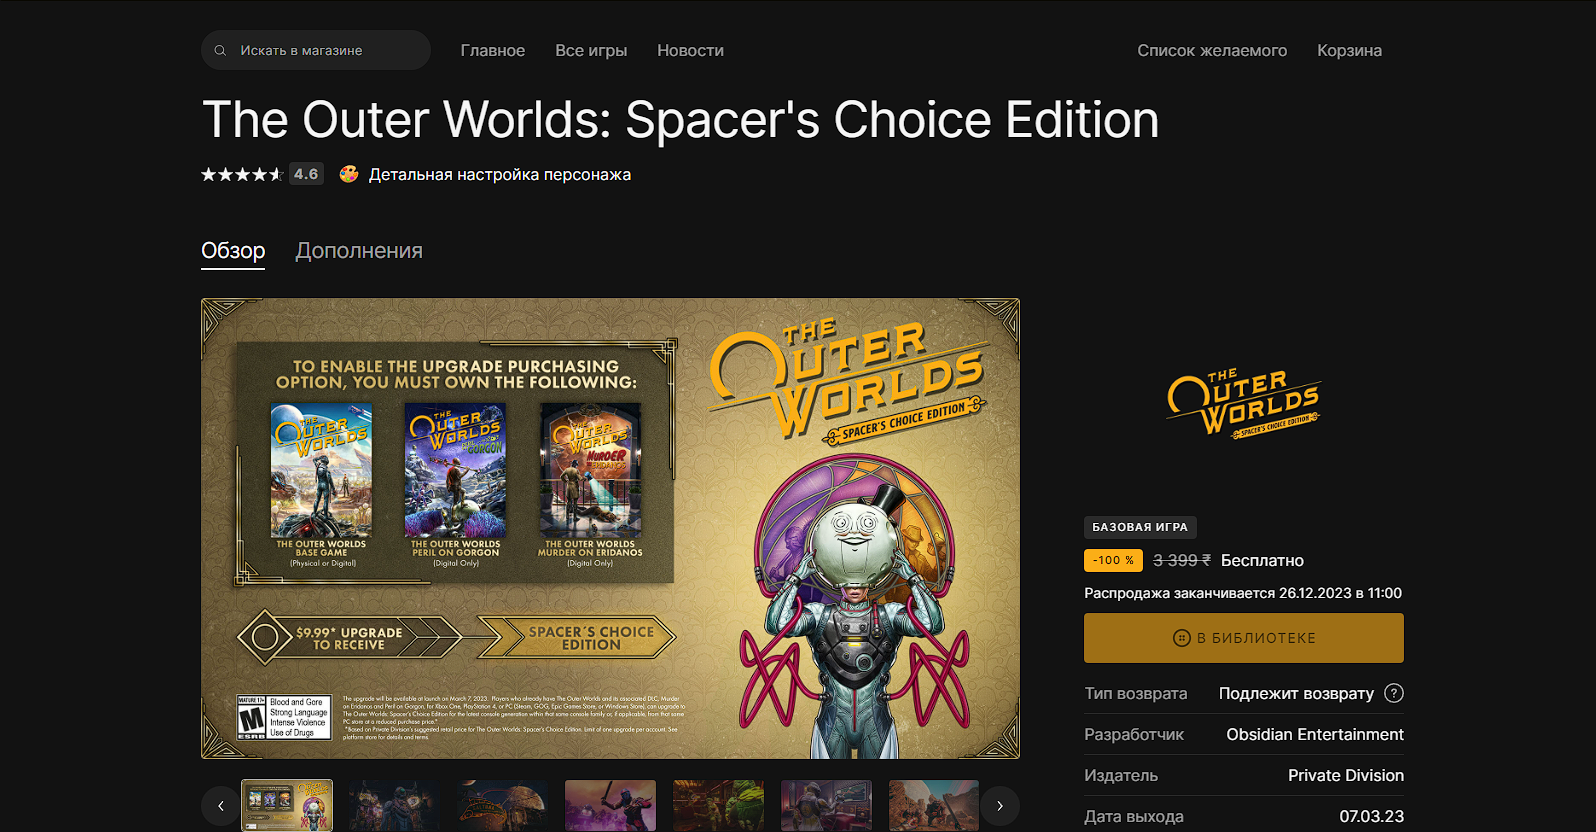The image size is (1596, 832).
Task: Open the Корзина link
Action: 1349,50
